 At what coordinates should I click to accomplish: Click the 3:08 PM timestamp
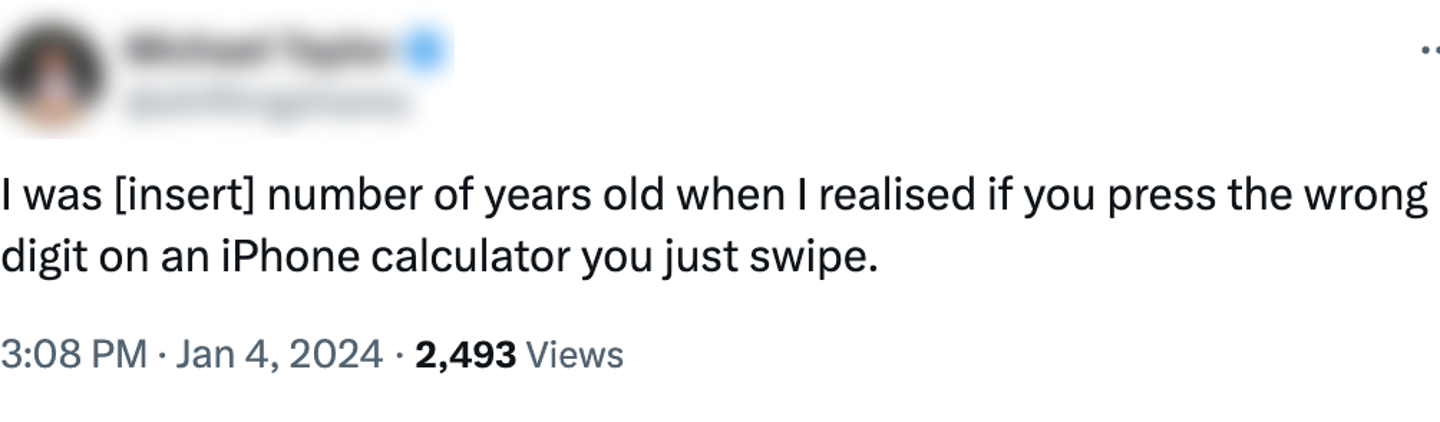(73, 354)
